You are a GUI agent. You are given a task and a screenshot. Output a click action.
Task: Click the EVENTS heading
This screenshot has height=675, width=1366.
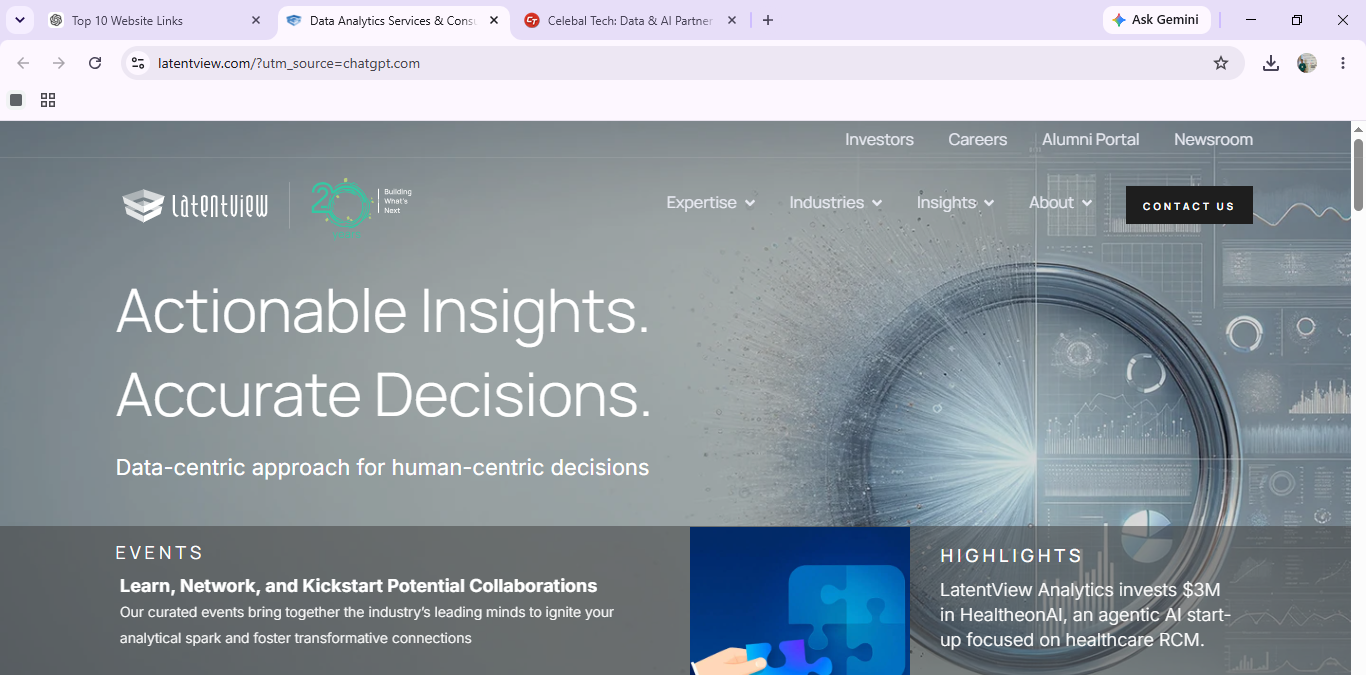tap(159, 553)
